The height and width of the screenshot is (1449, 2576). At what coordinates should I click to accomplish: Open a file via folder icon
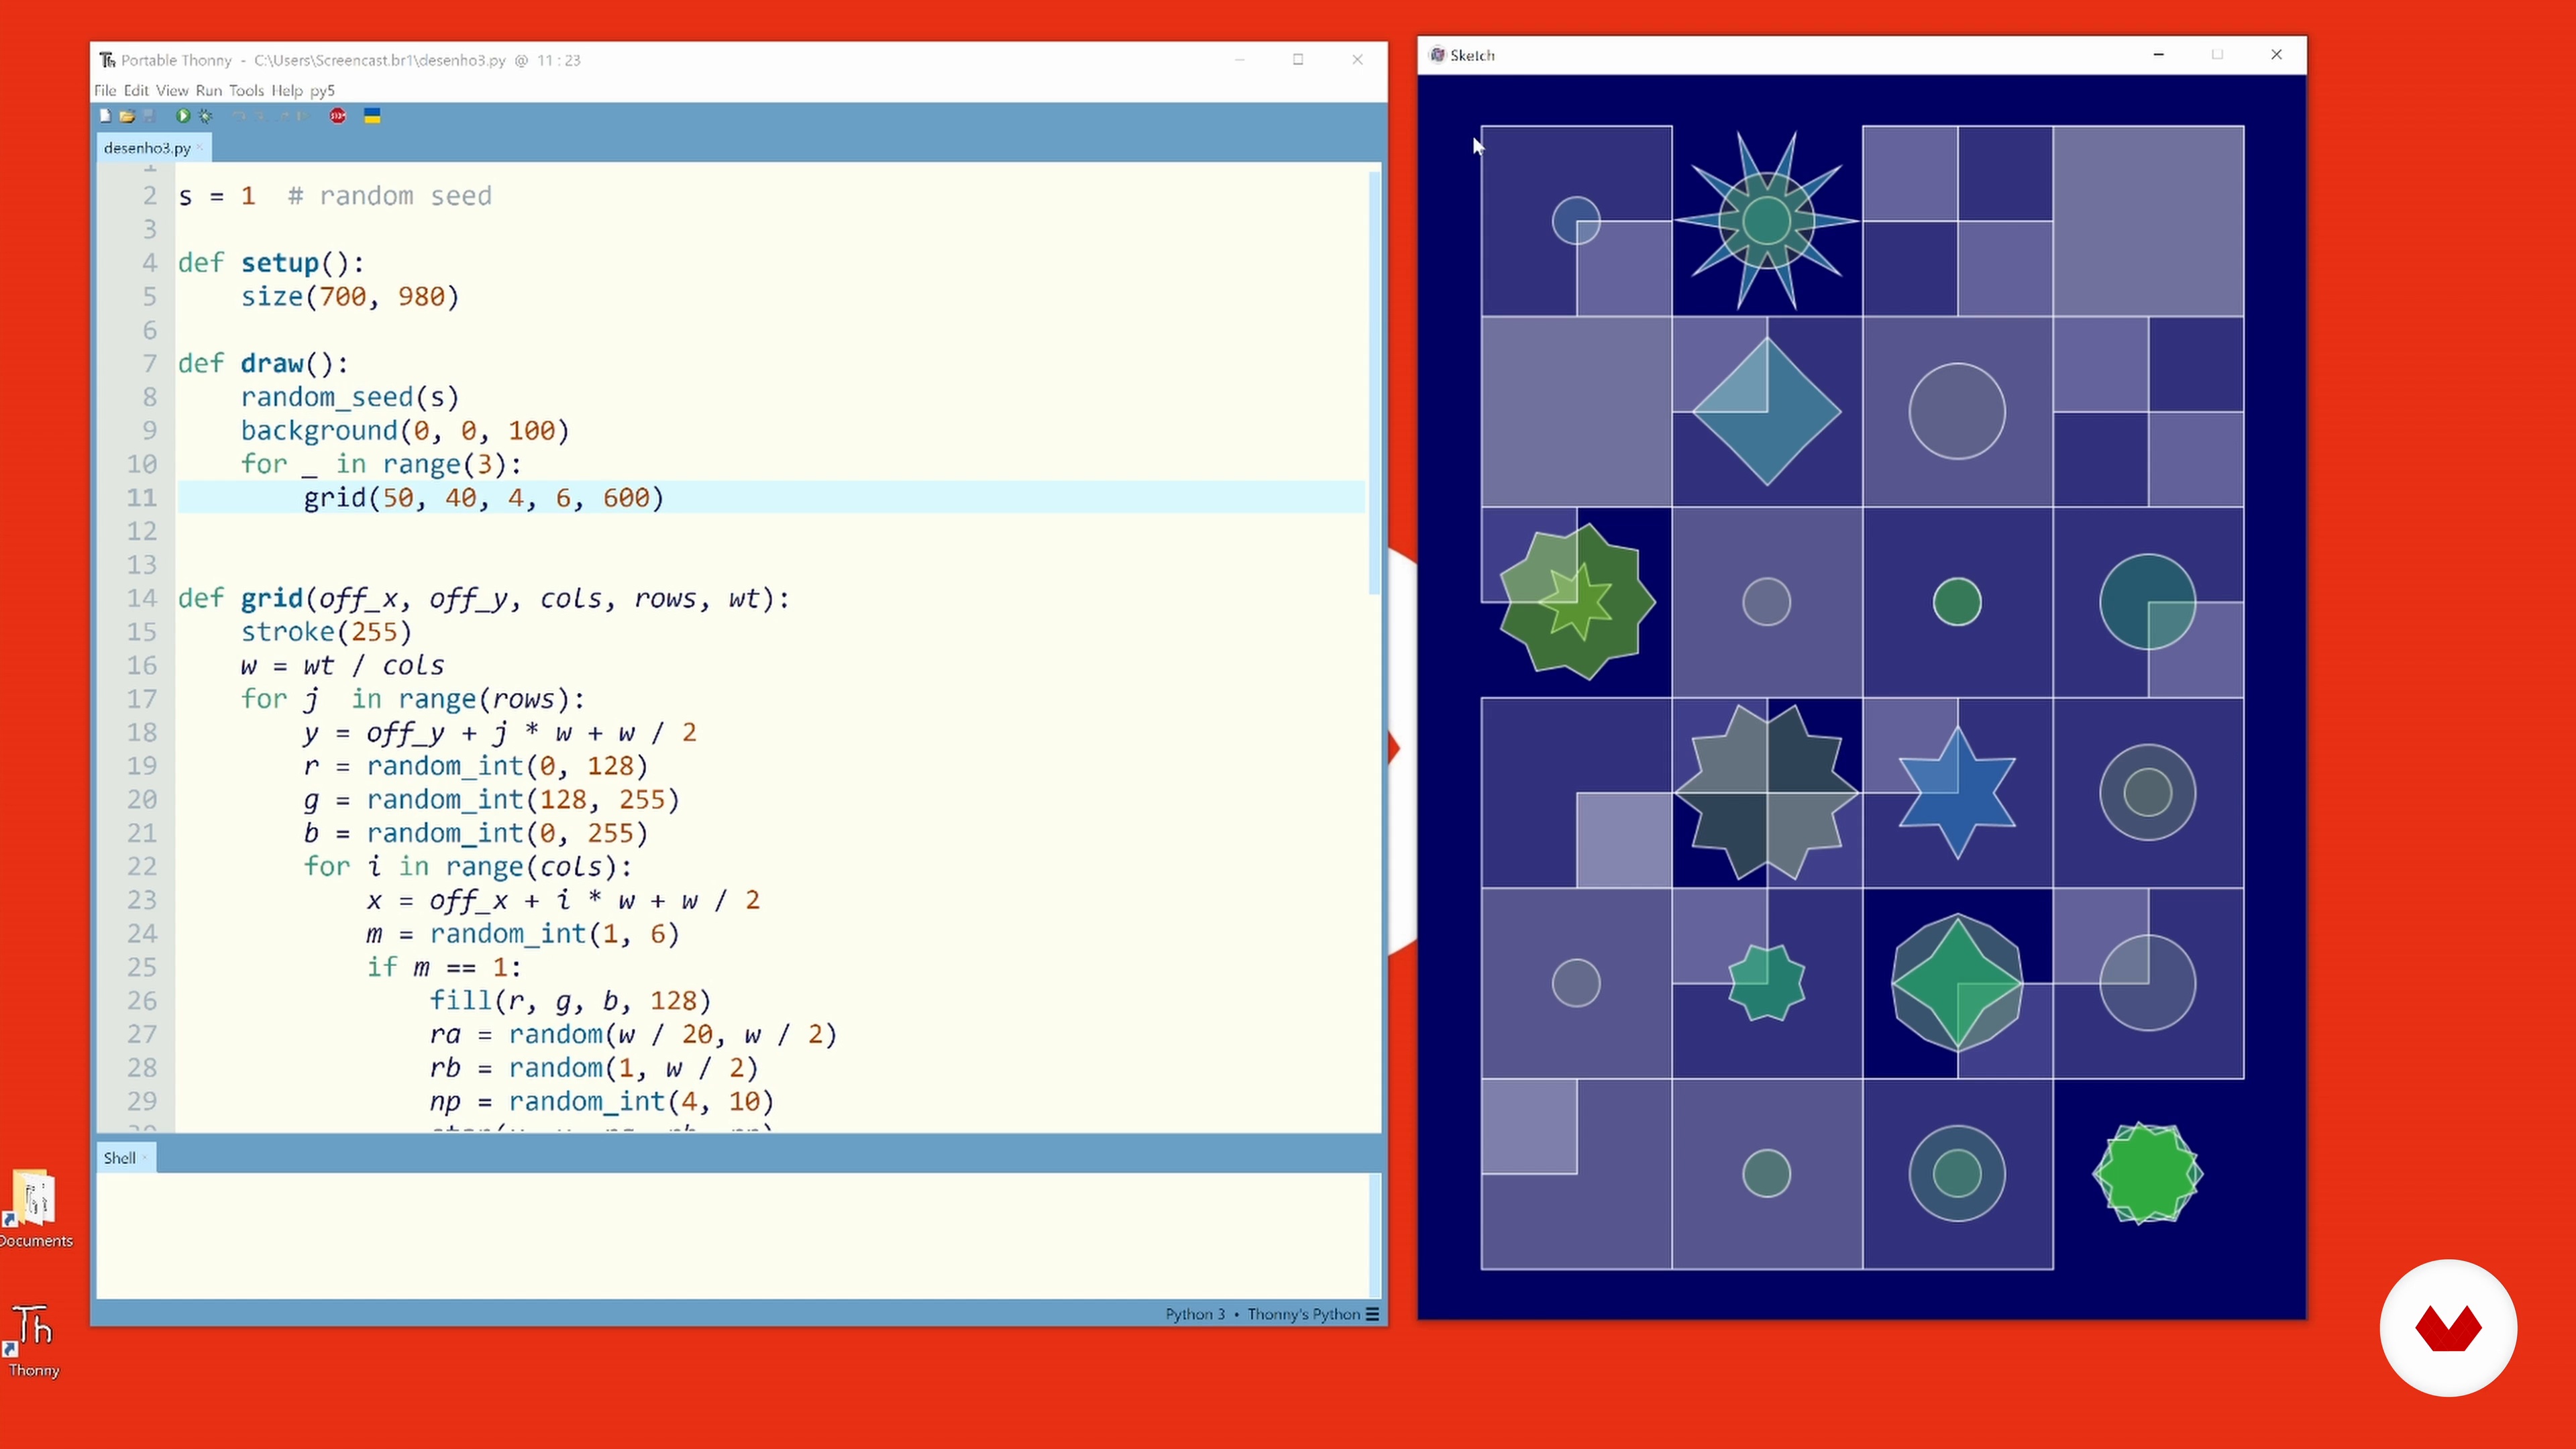[127, 116]
